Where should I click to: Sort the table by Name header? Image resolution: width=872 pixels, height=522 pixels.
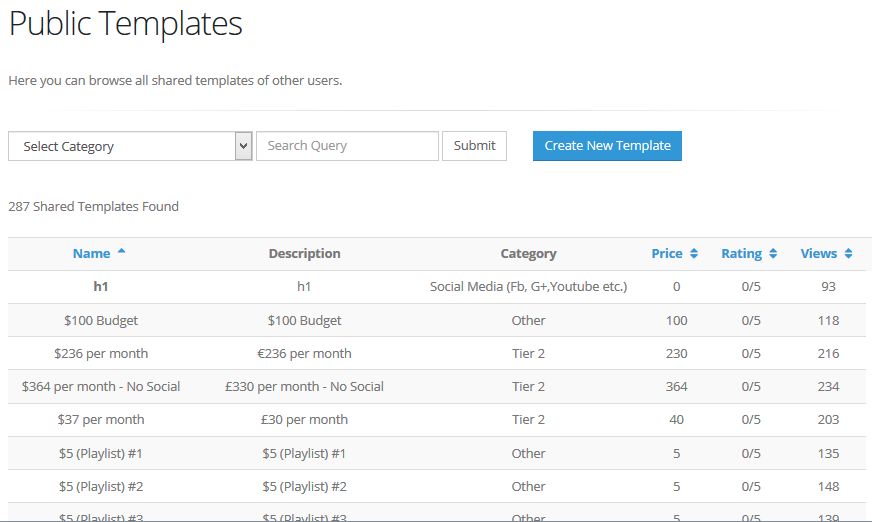[91, 254]
